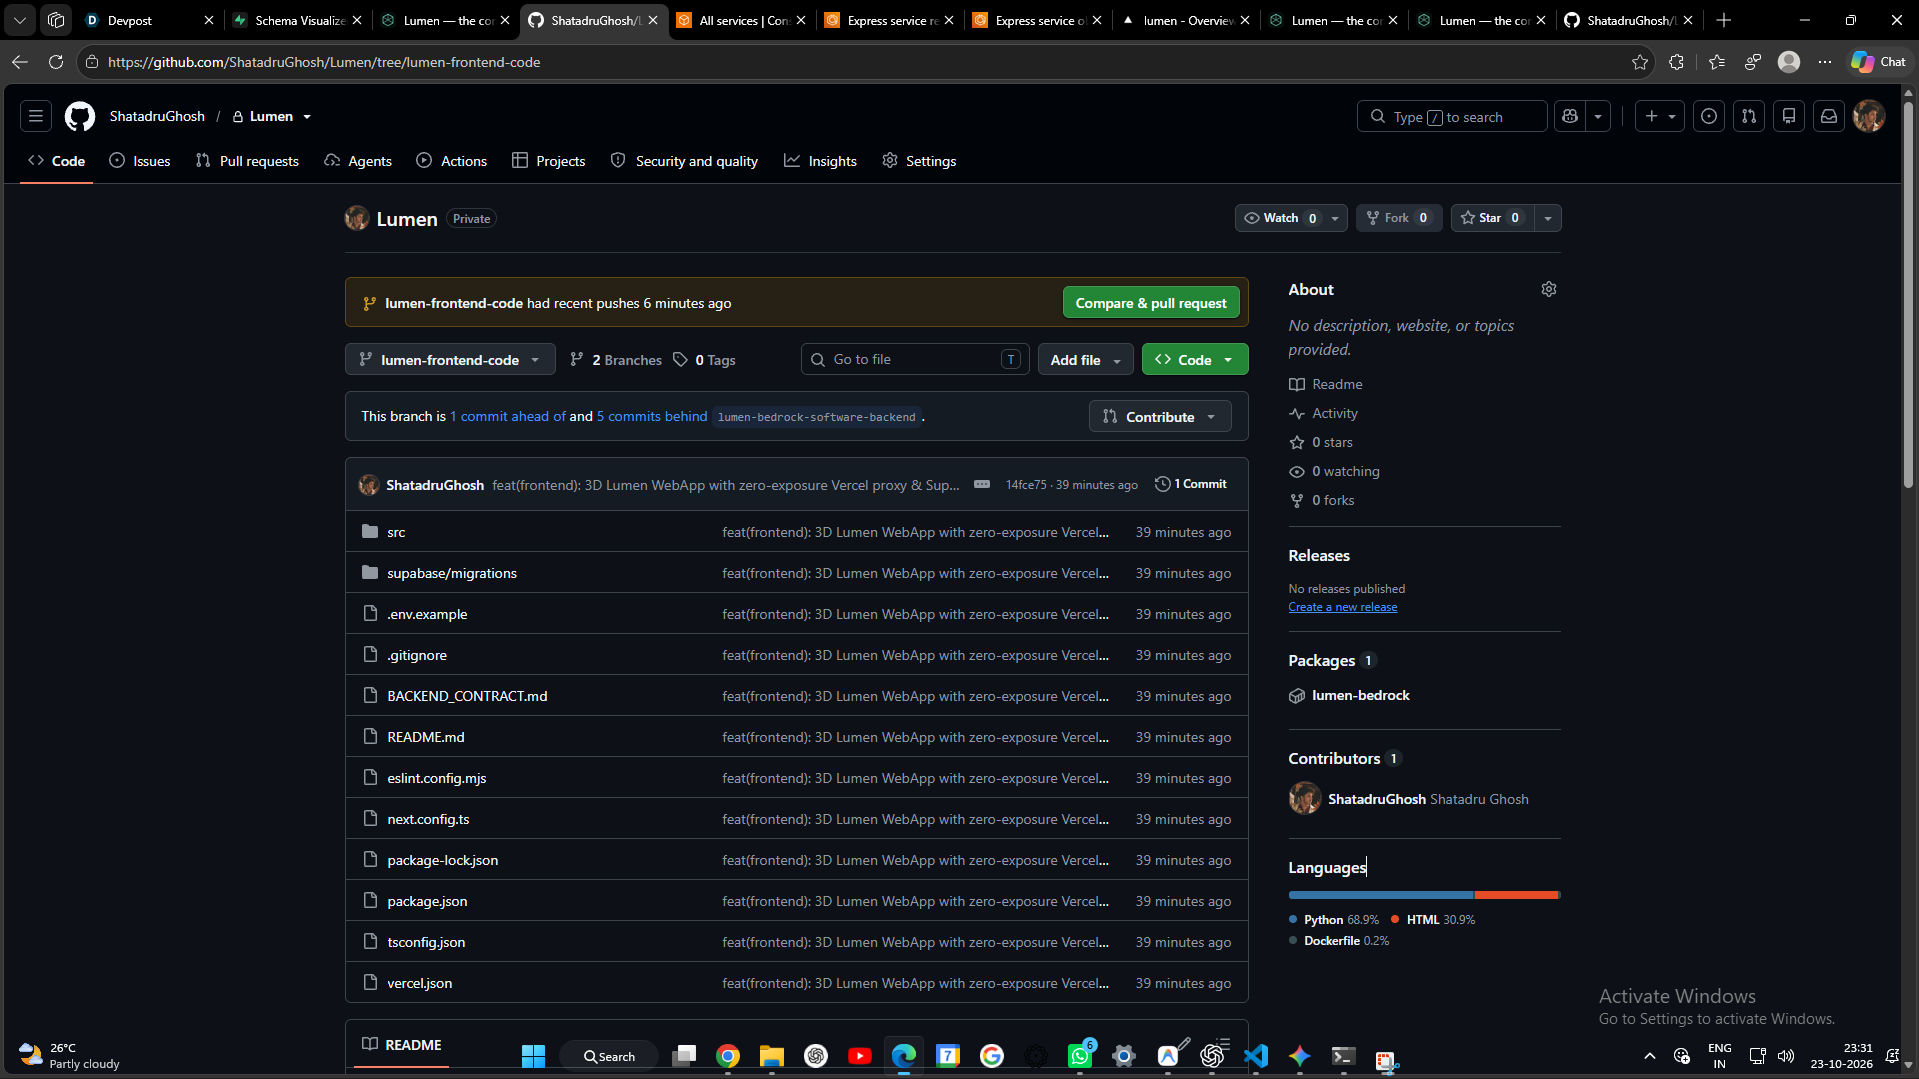Open the Copilot Chat sidebar button

tap(1879, 62)
